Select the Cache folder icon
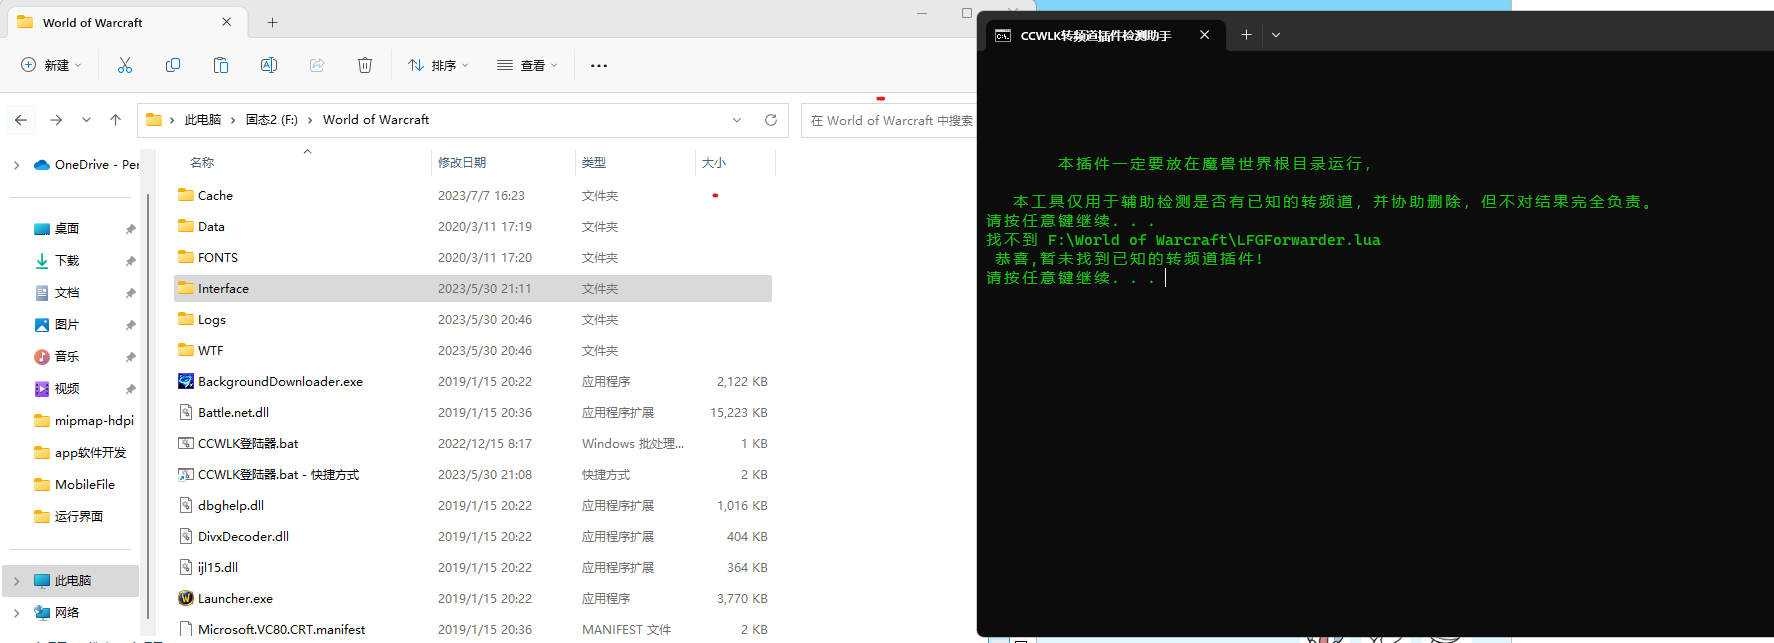 (x=186, y=195)
